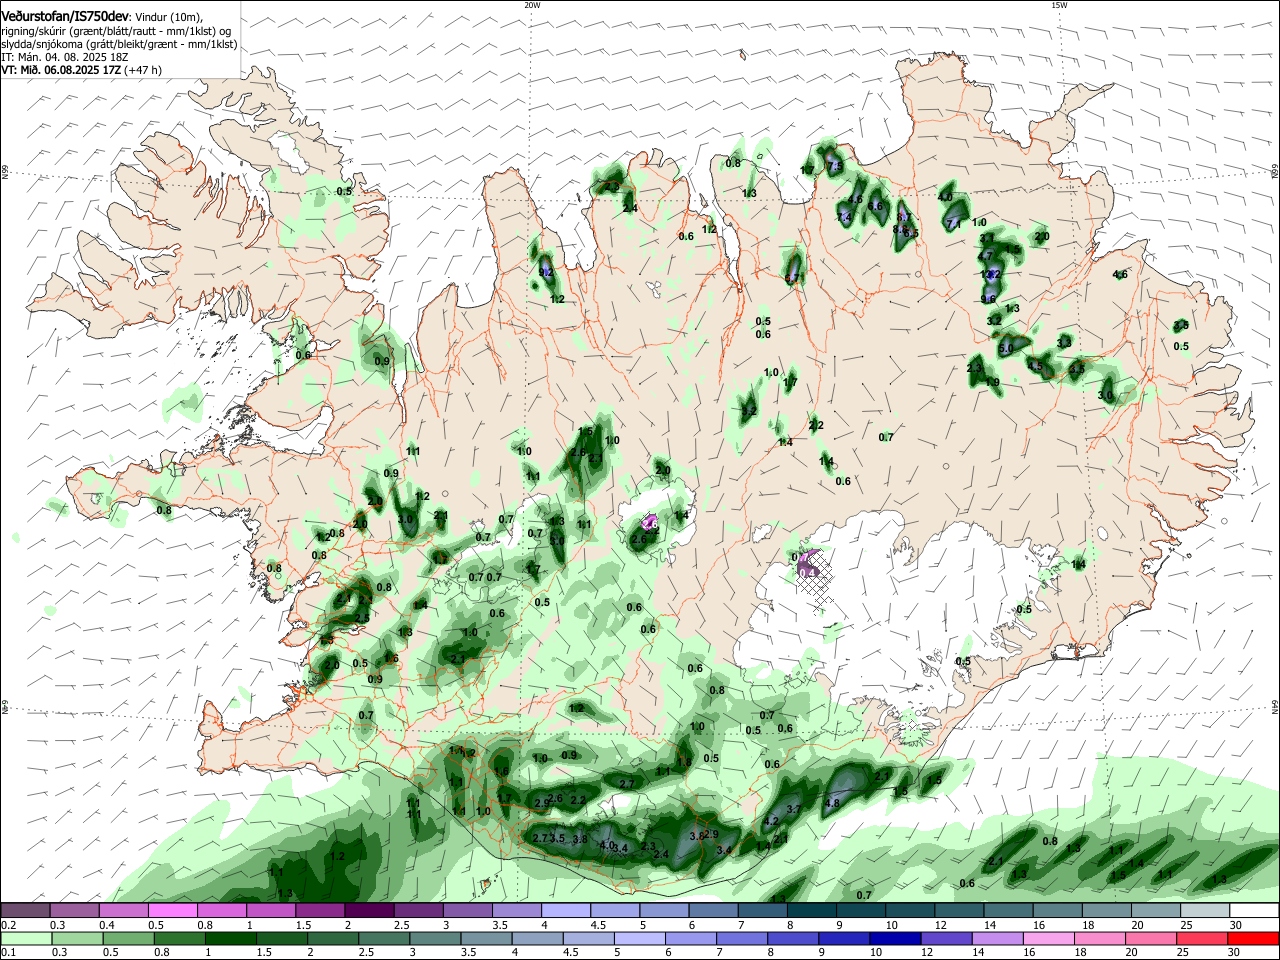Screen dimensions: 1280x960
Task: Select the 30 bright red rain swatch
Action: pos(1254,939)
